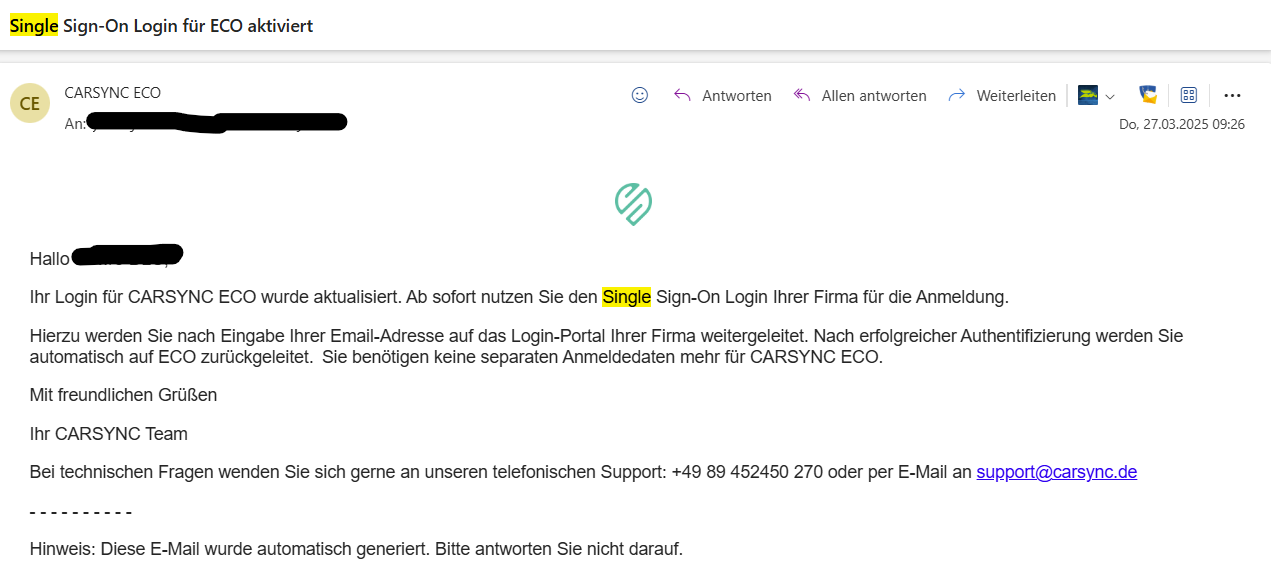Click the Antworten reply button
This screenshot has width=1271, height=567.
coord(723,95)
